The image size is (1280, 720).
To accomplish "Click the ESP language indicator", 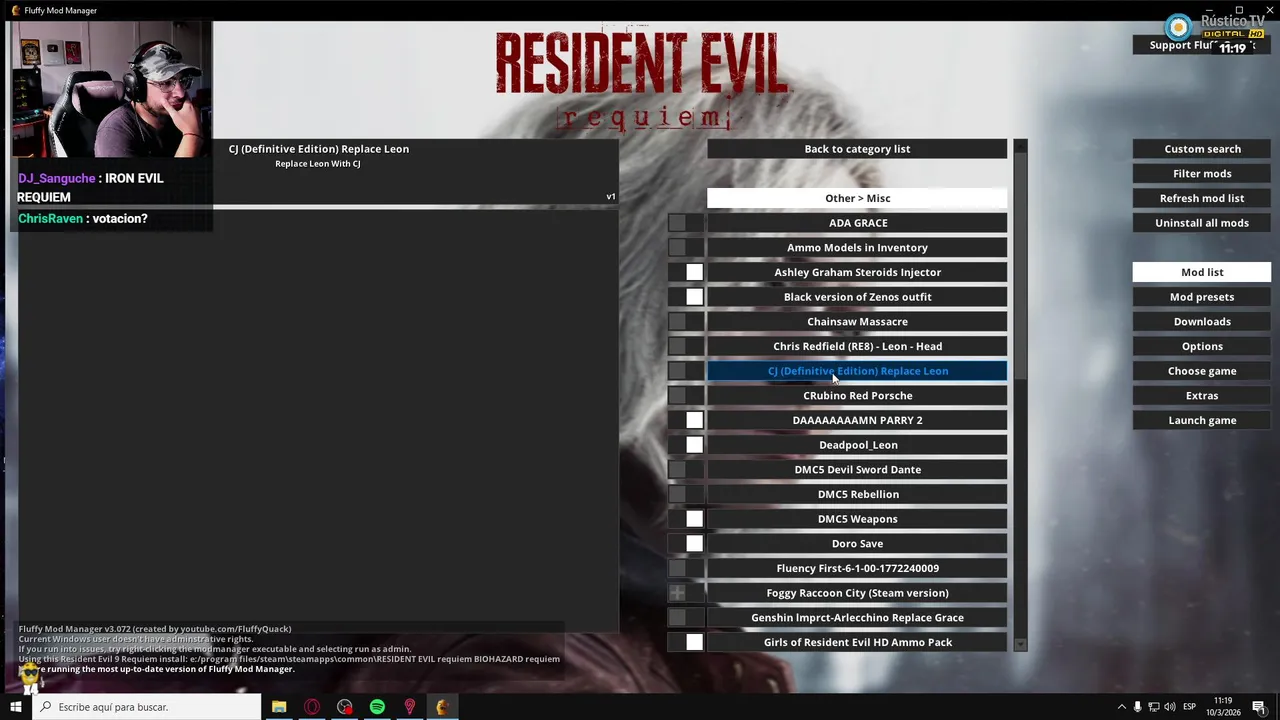I will click(1189, 707).
